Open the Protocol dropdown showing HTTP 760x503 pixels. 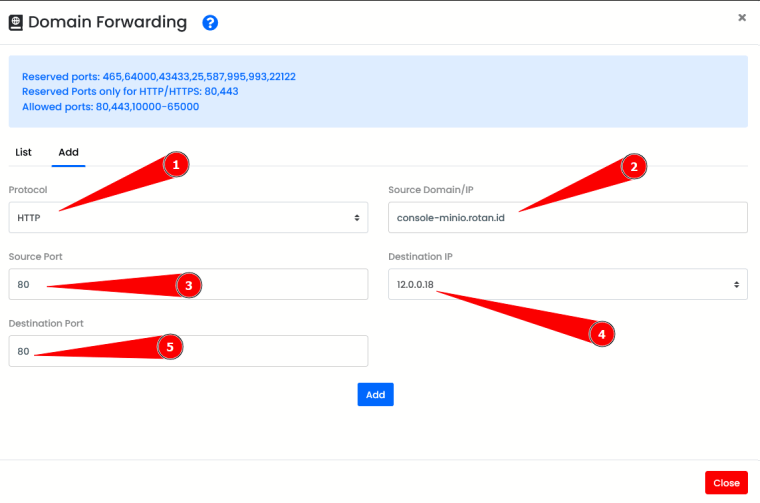[188, 218]
